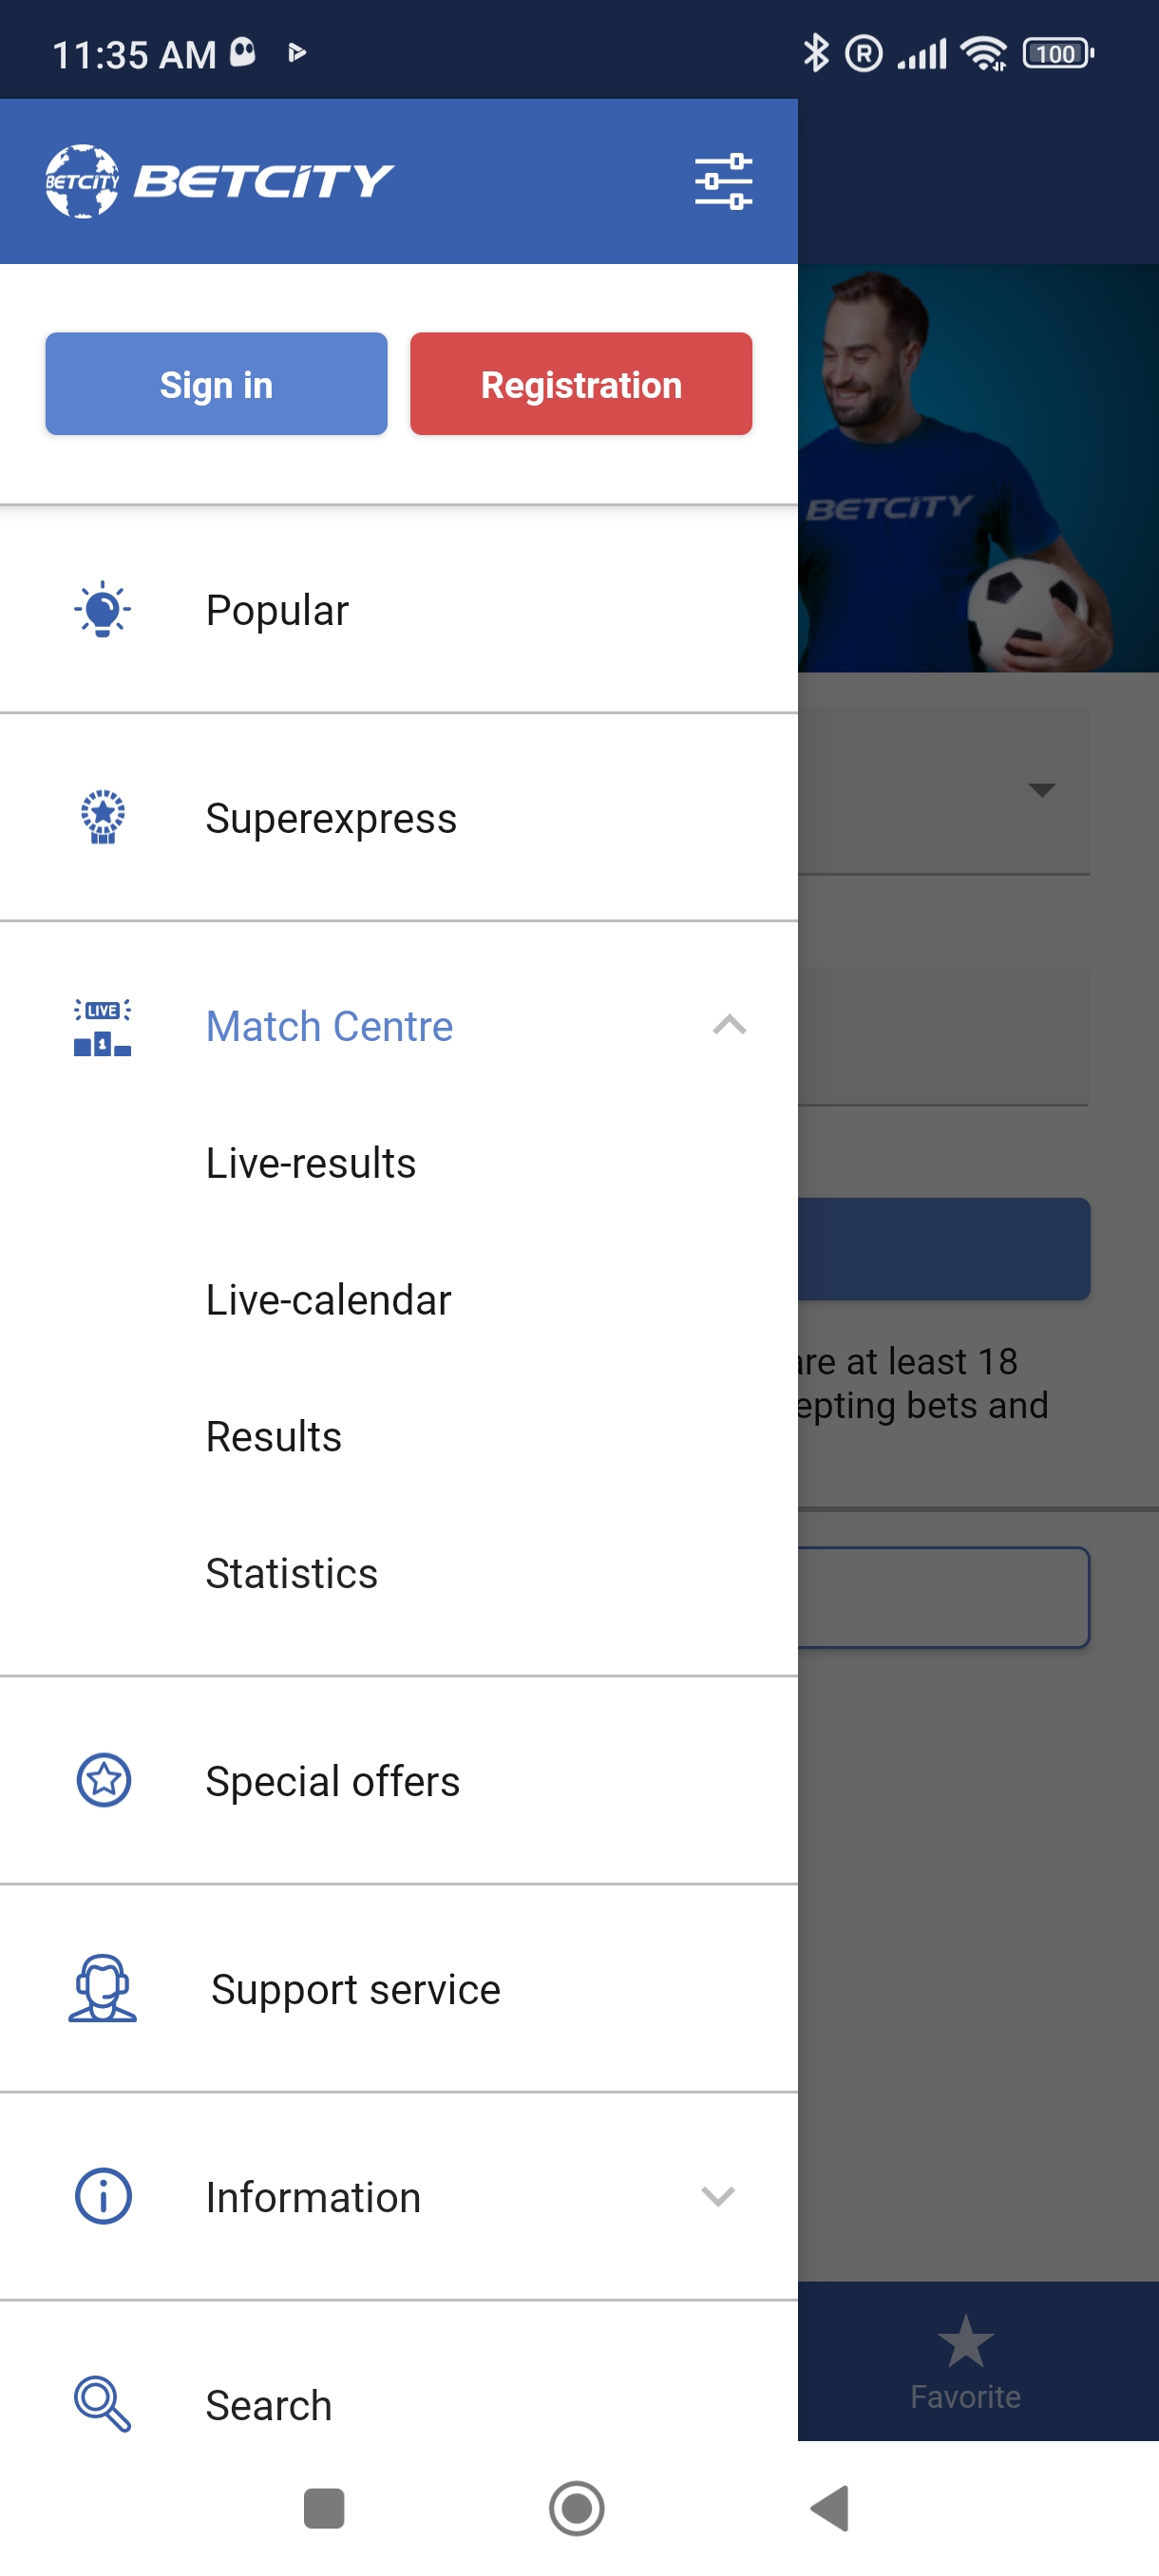
Task: Tap the Special offers star icon
Action: (104, 1780)
